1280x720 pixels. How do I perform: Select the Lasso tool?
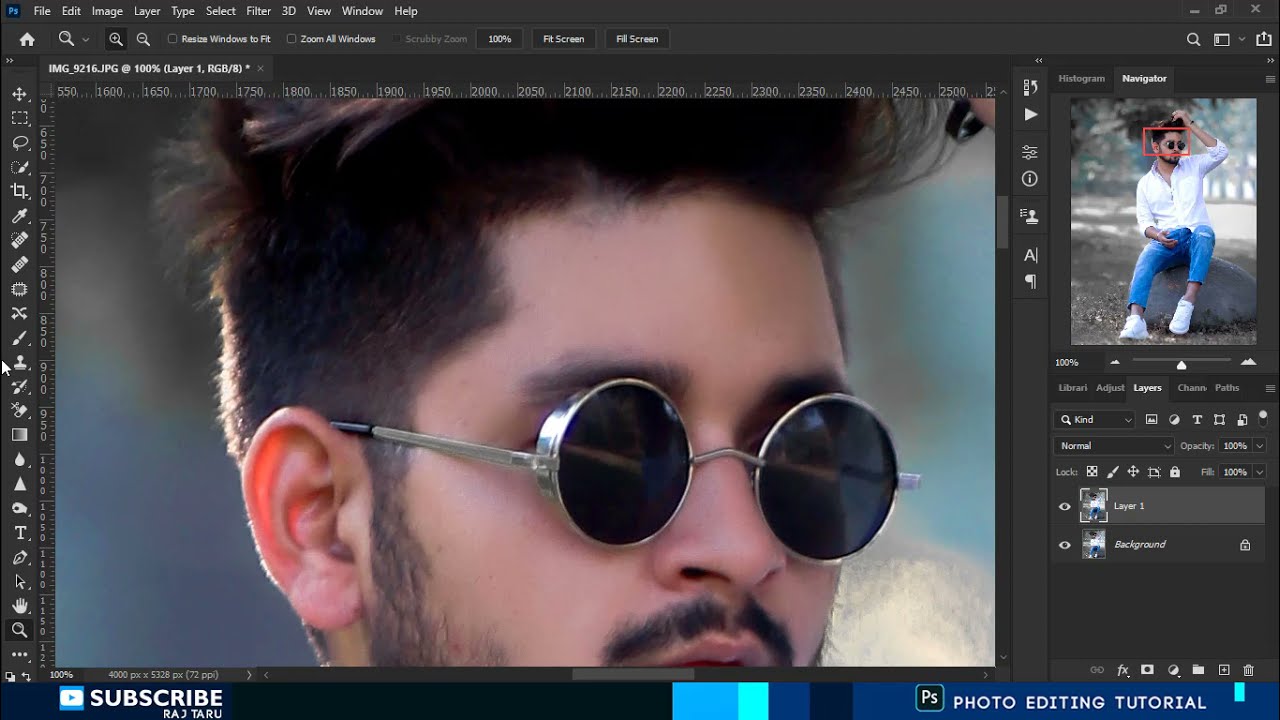click(19, 143)
